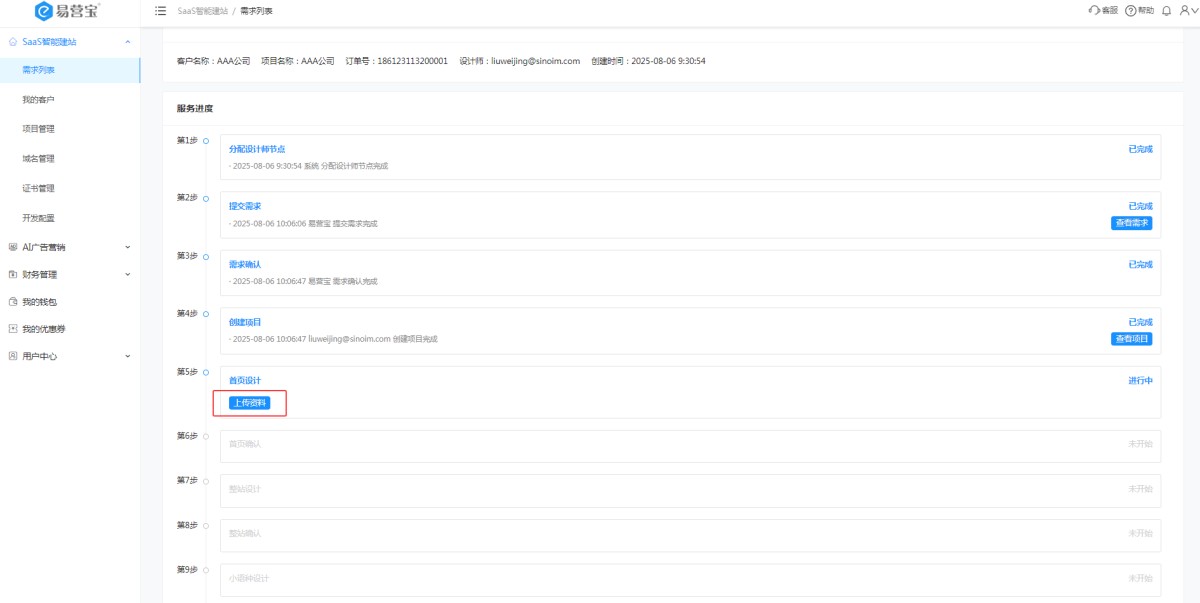
Task: Click the 需求确认 step title
Action: point(245,264)
